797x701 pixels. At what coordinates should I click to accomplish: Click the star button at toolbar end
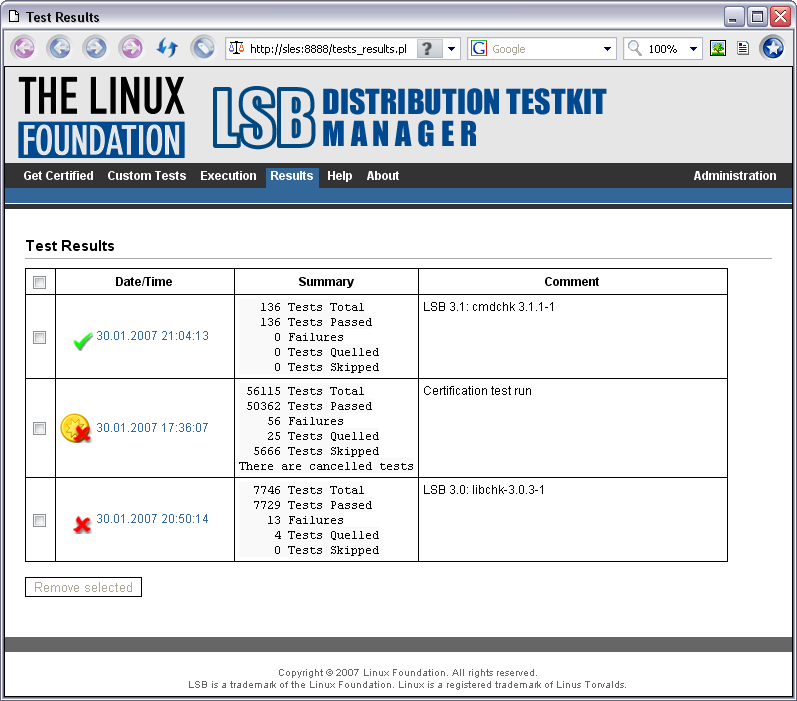(773, 48)
